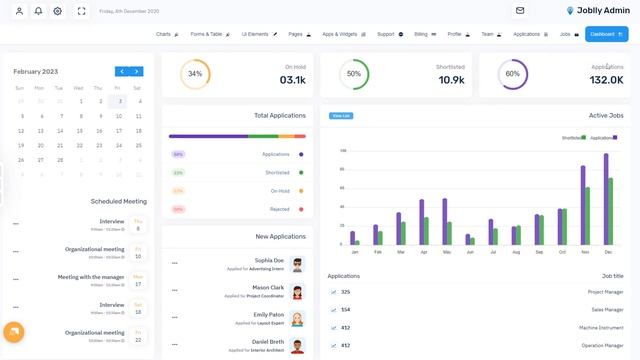The height and width of the screenshot is (360, 640).
Task: Click the 50% Shortlisted progress ring
Action: point(354,74)
